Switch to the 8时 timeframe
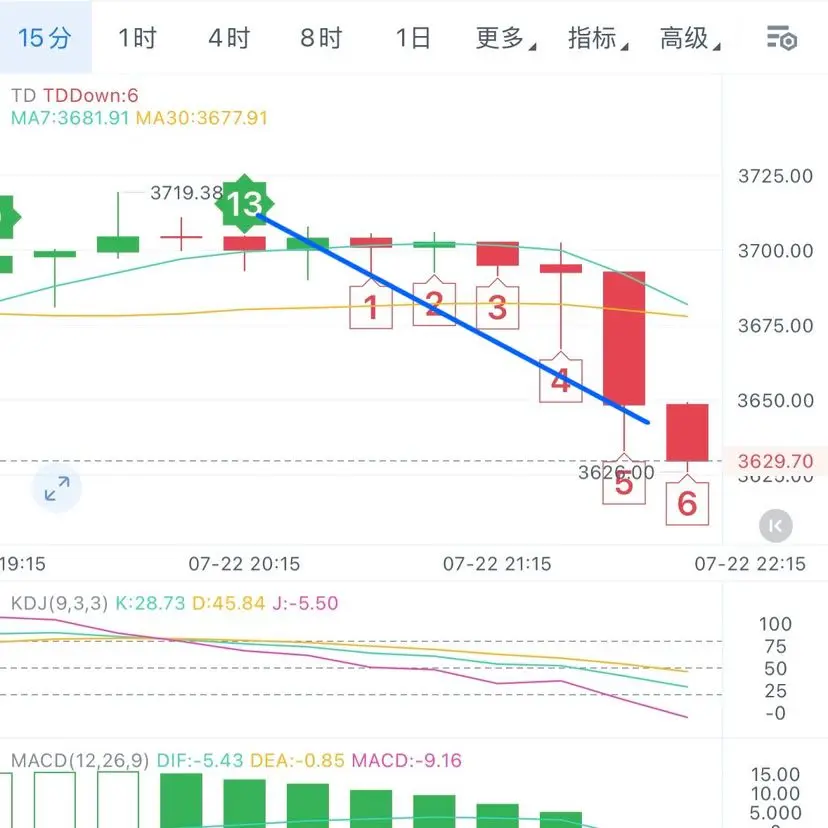The image size is (828, 828). coord(321,38)
